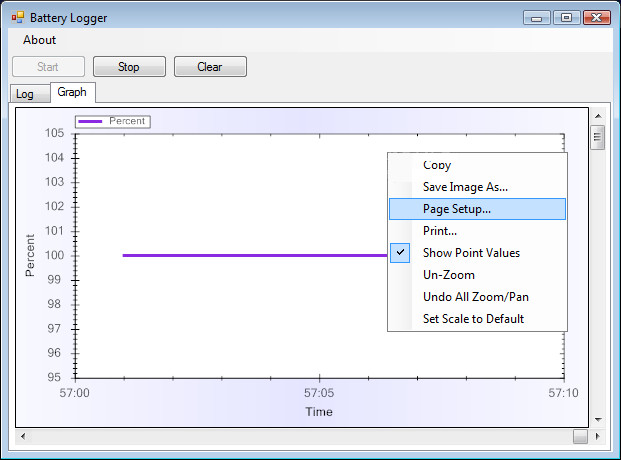Click the Clear button
Viewport: 621px width, 460px height.
210,67
